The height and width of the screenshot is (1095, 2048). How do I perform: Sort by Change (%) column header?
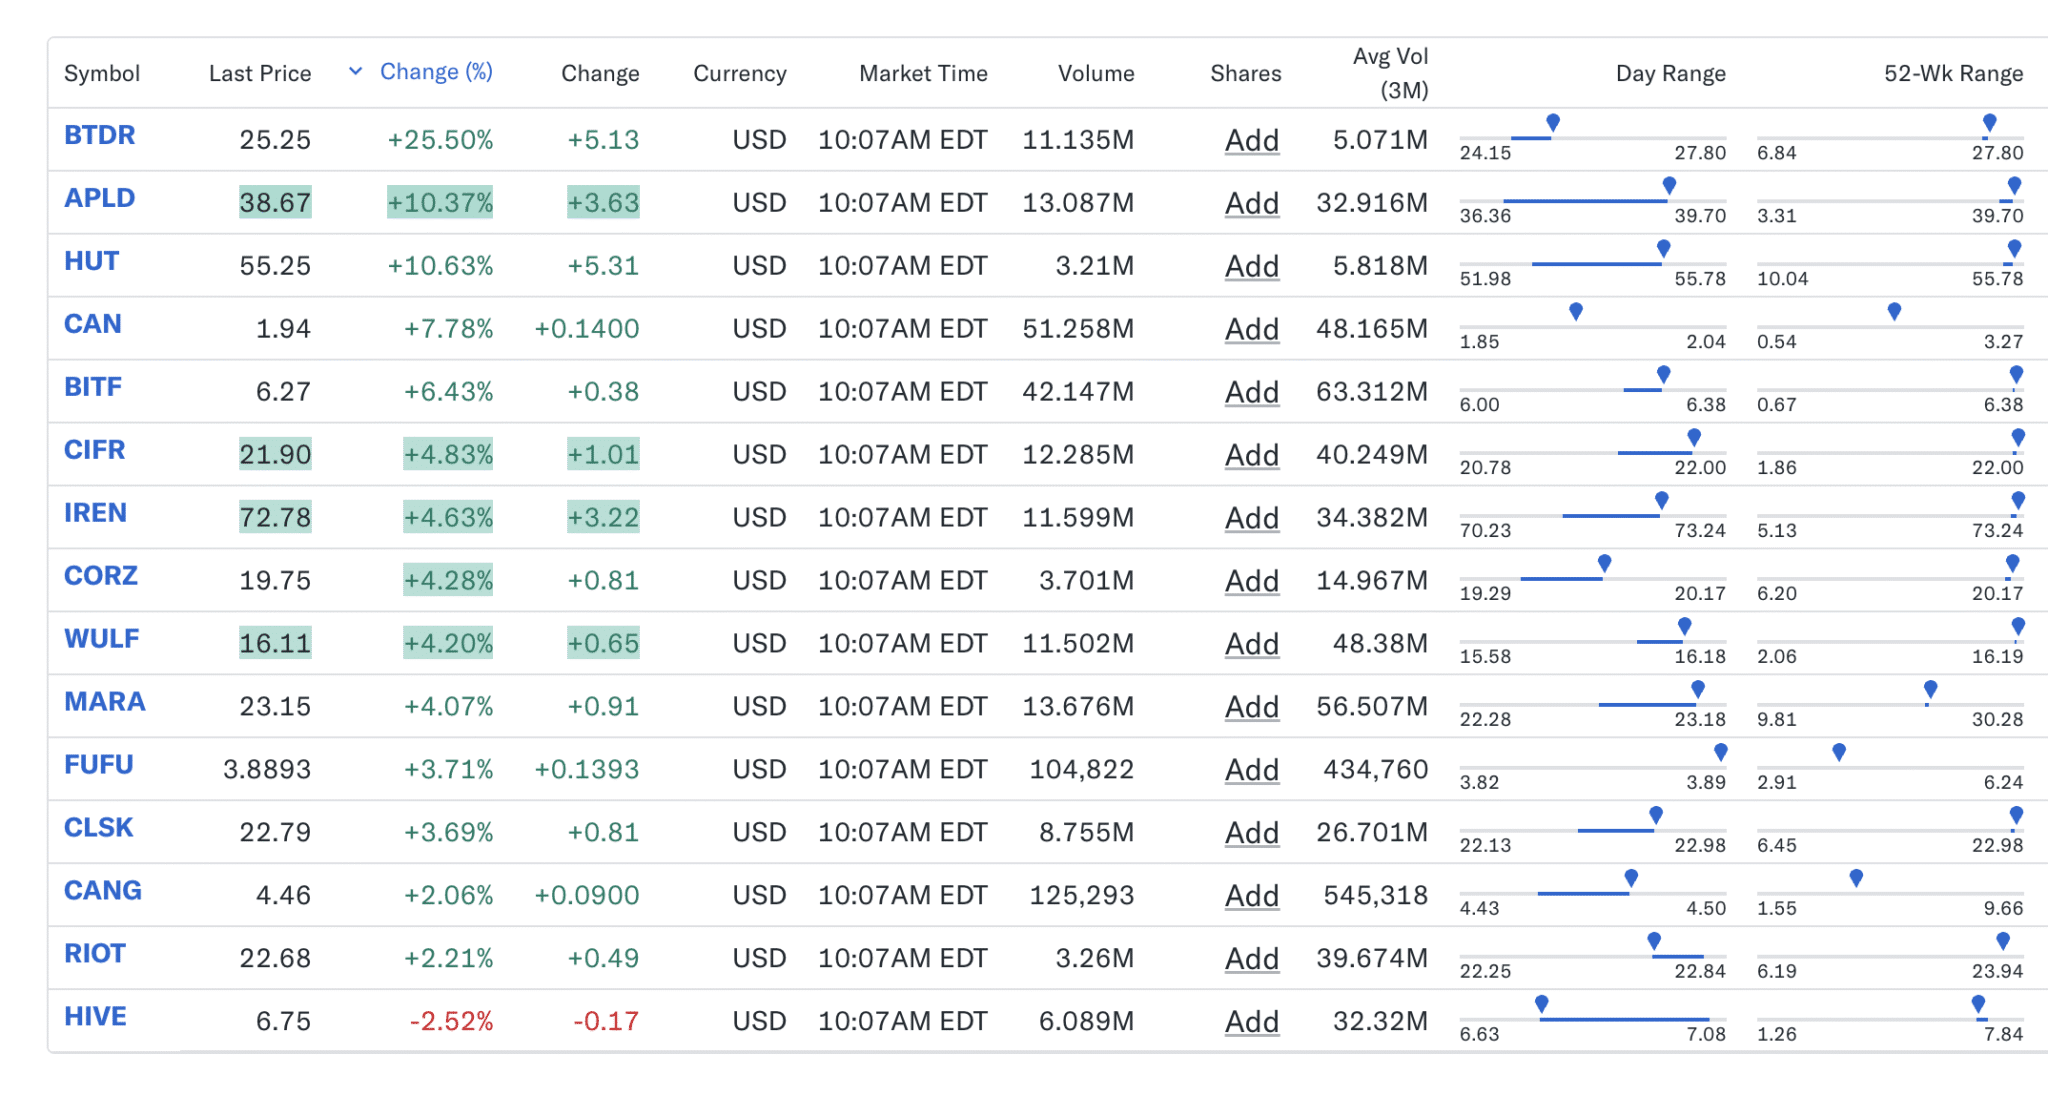(436, 72)
